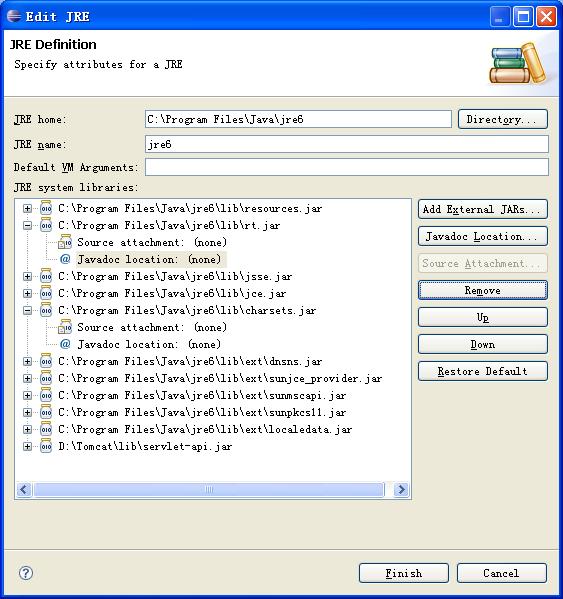
Task: Click the jar icon beside resources.jar
Action: click(x=46, y=208)
